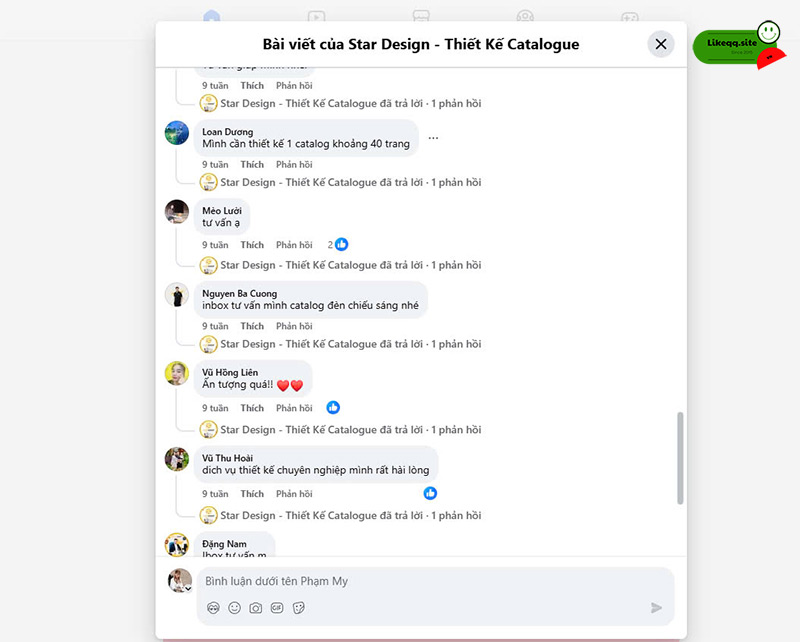View like reactions on Mèo Lười comment
This screenshot has width=800, height=642.
(338, 245)
